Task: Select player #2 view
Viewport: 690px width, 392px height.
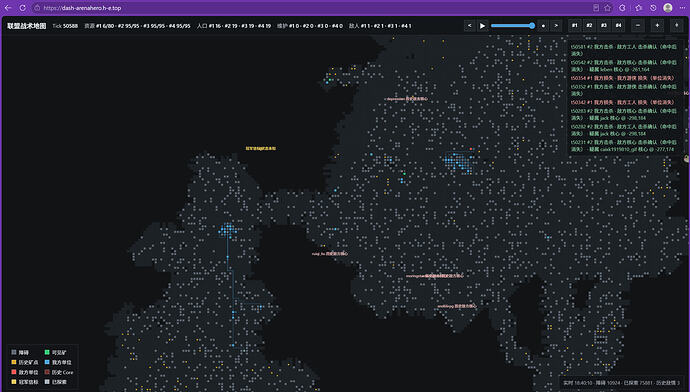Action: click(589, 26)
